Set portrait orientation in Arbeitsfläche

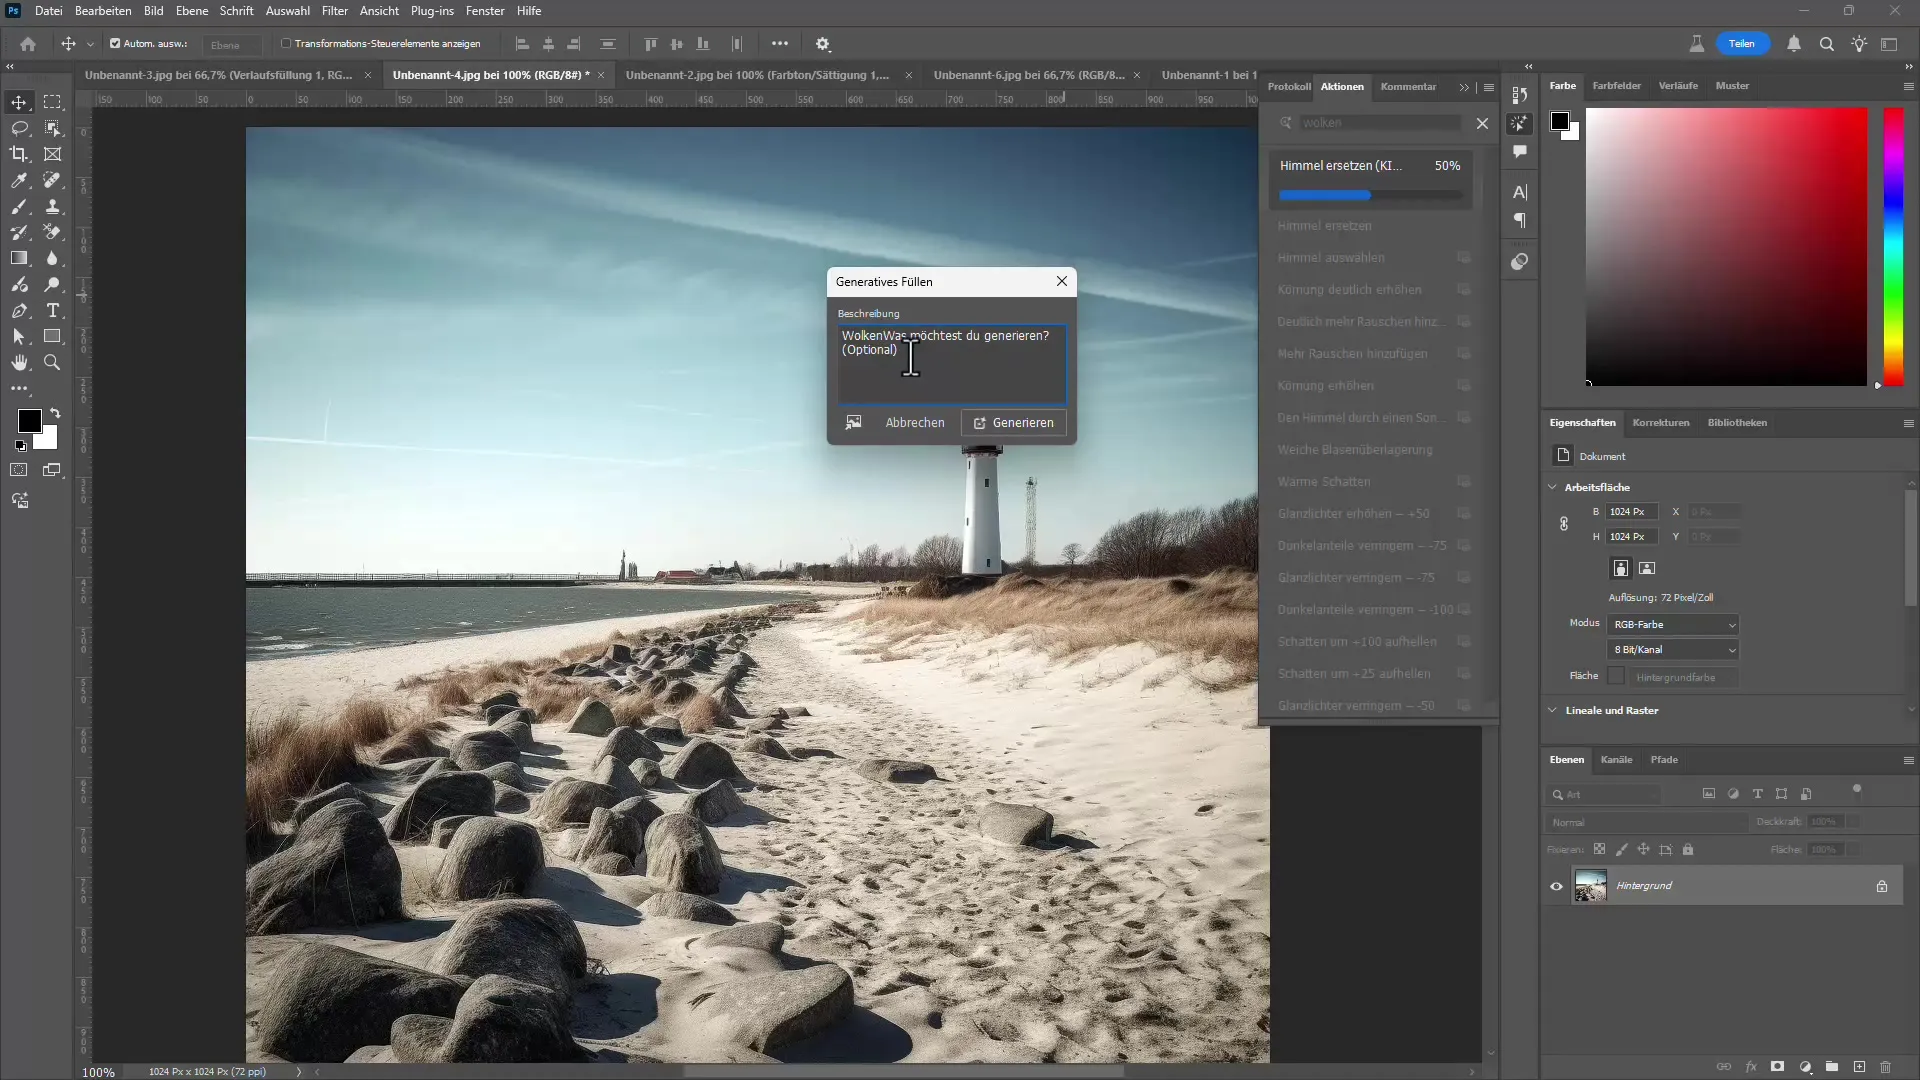[x=1621, y=568]
